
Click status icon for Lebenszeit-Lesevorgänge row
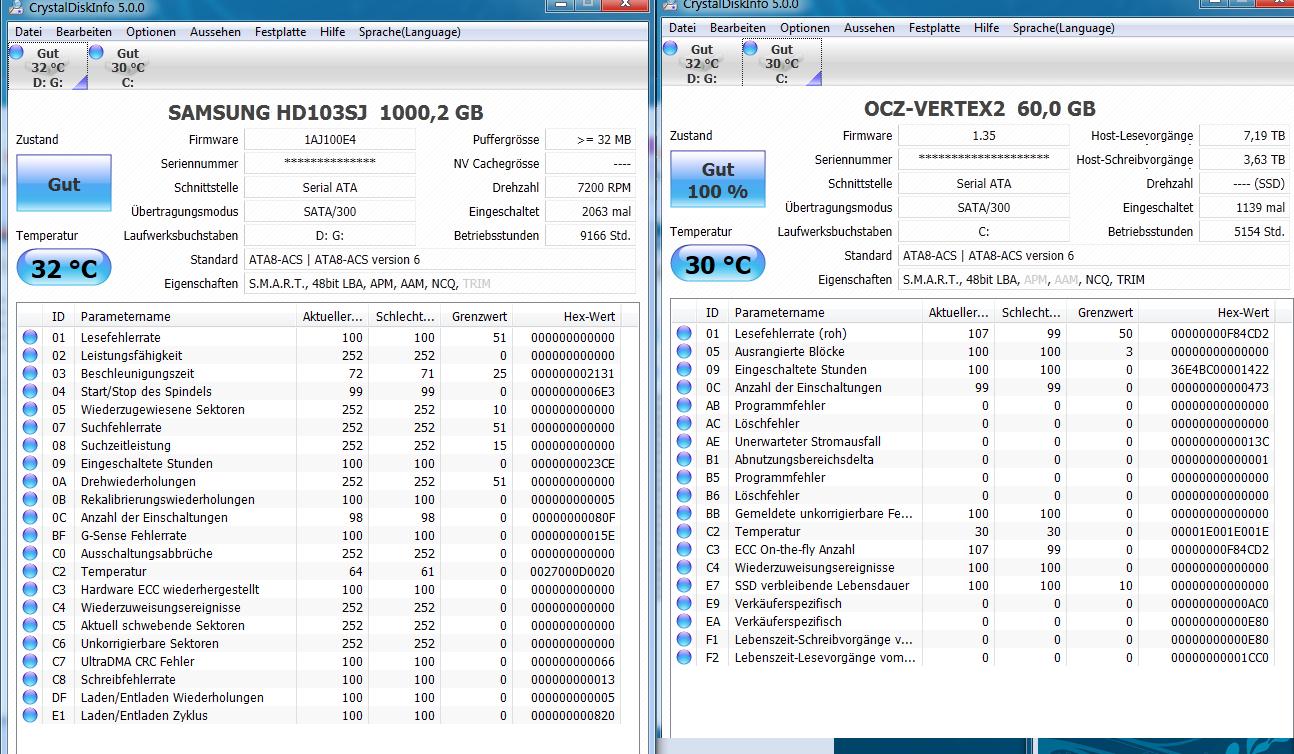point(684,658)
